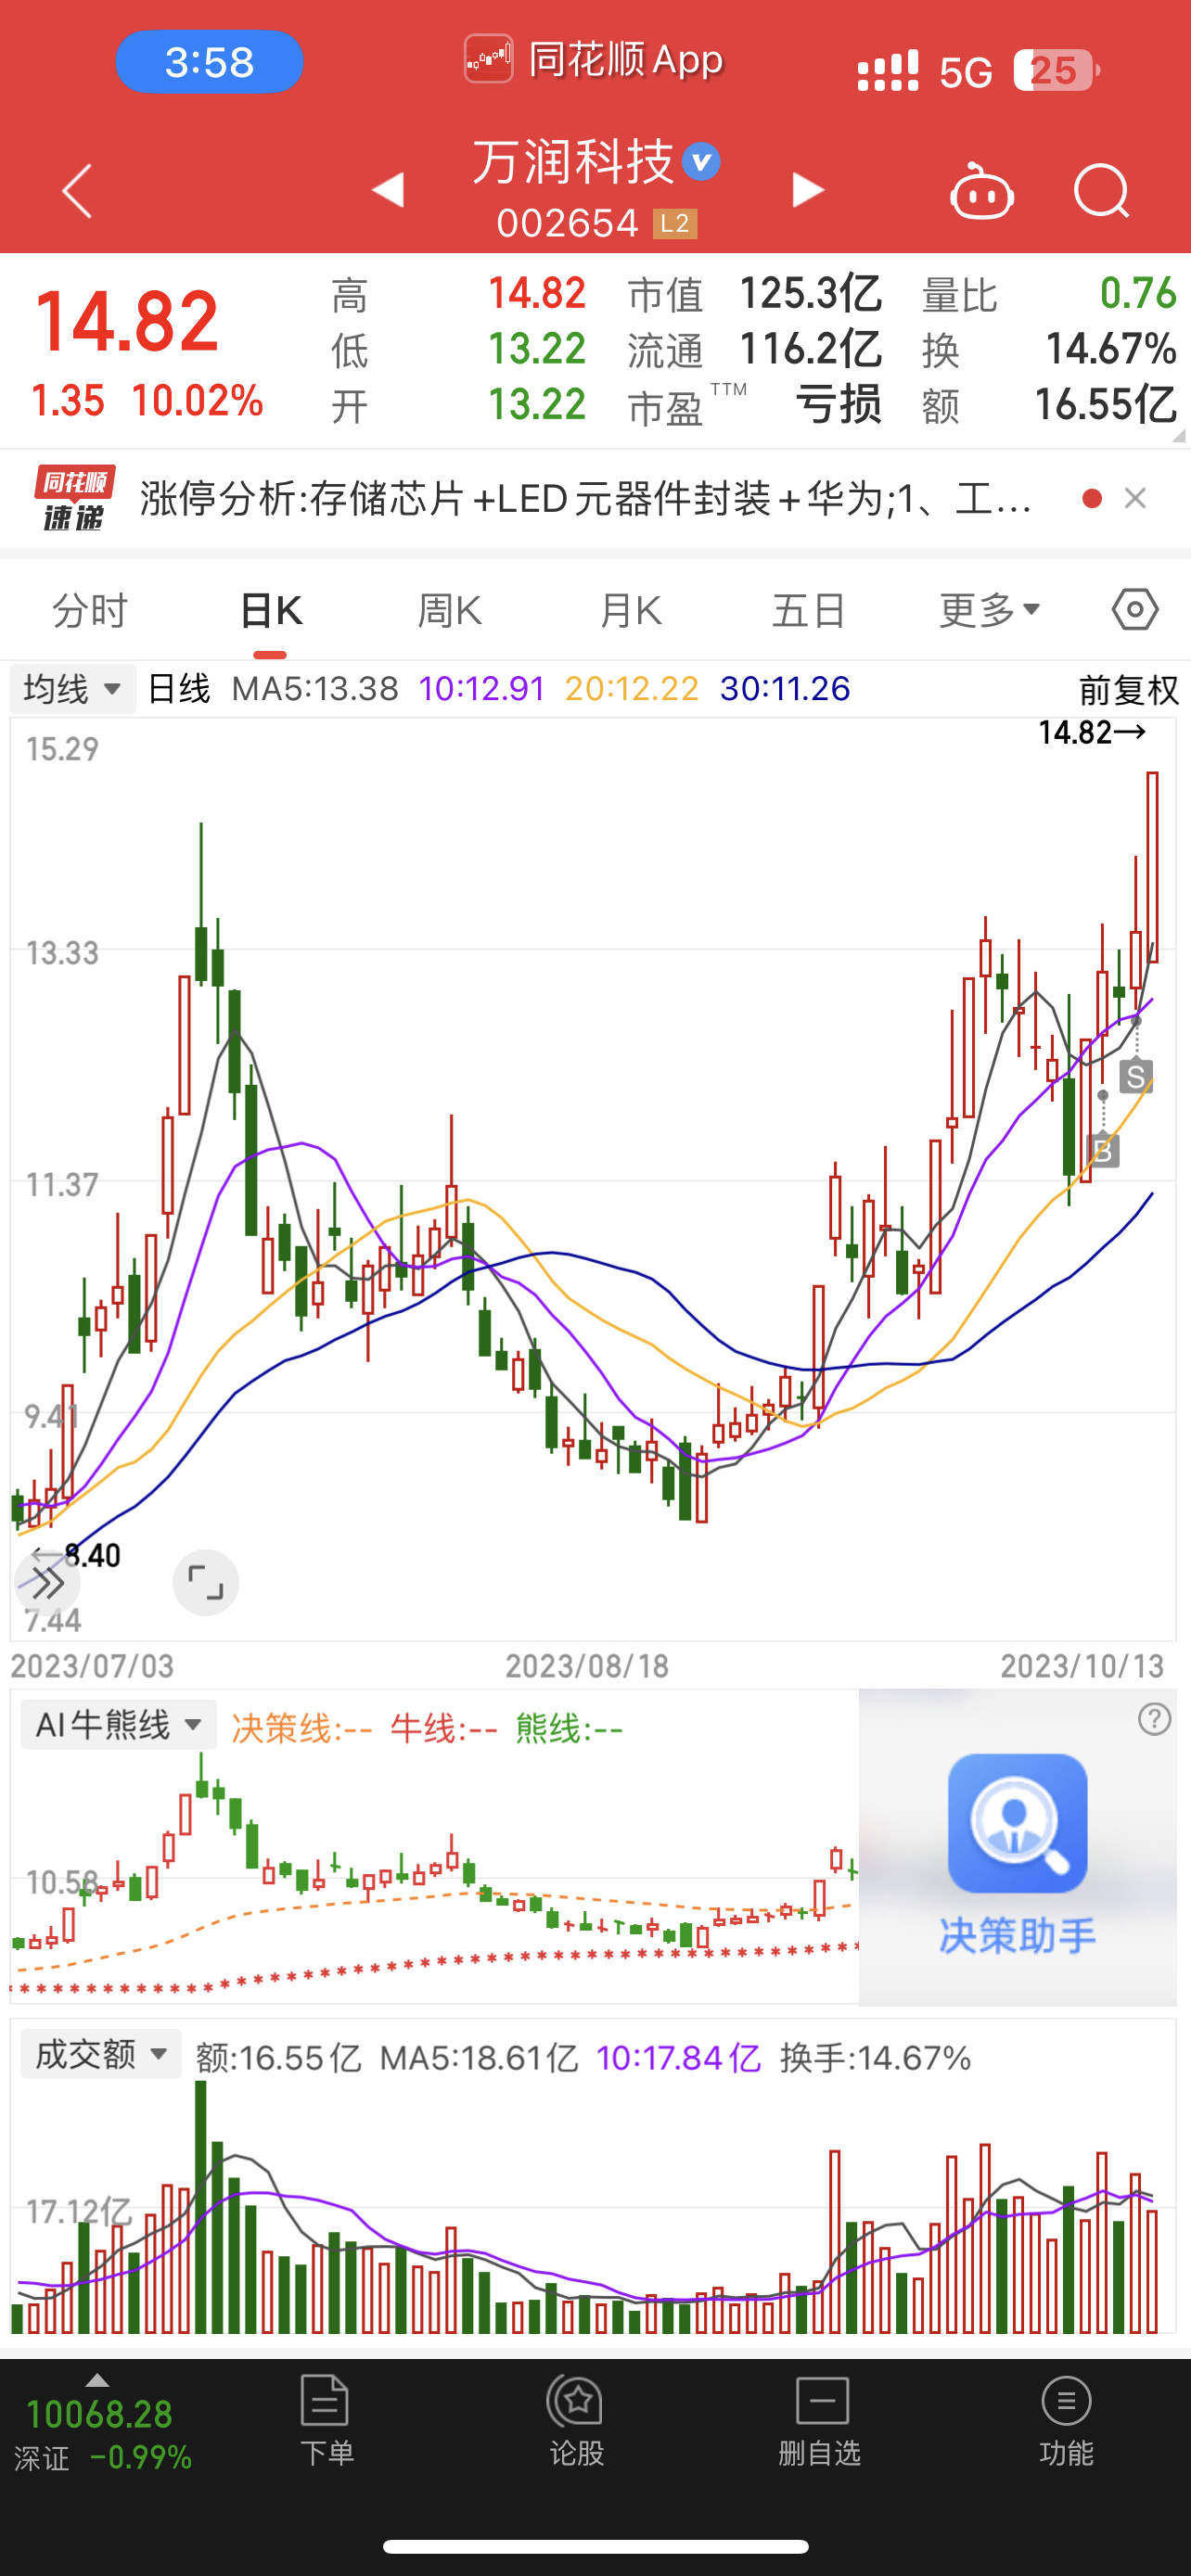Tap the 2023/10/13 date label
1191x2576 pixels.
[1082, 1666]
